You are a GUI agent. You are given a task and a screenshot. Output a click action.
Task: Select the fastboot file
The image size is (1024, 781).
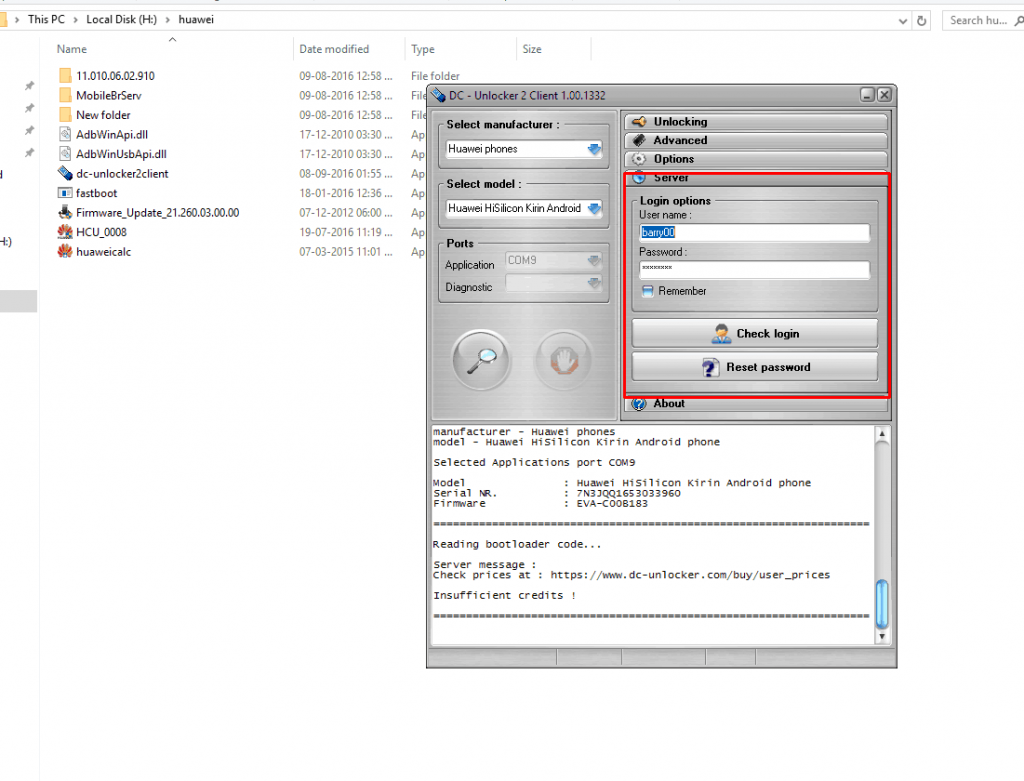point(96,193)
